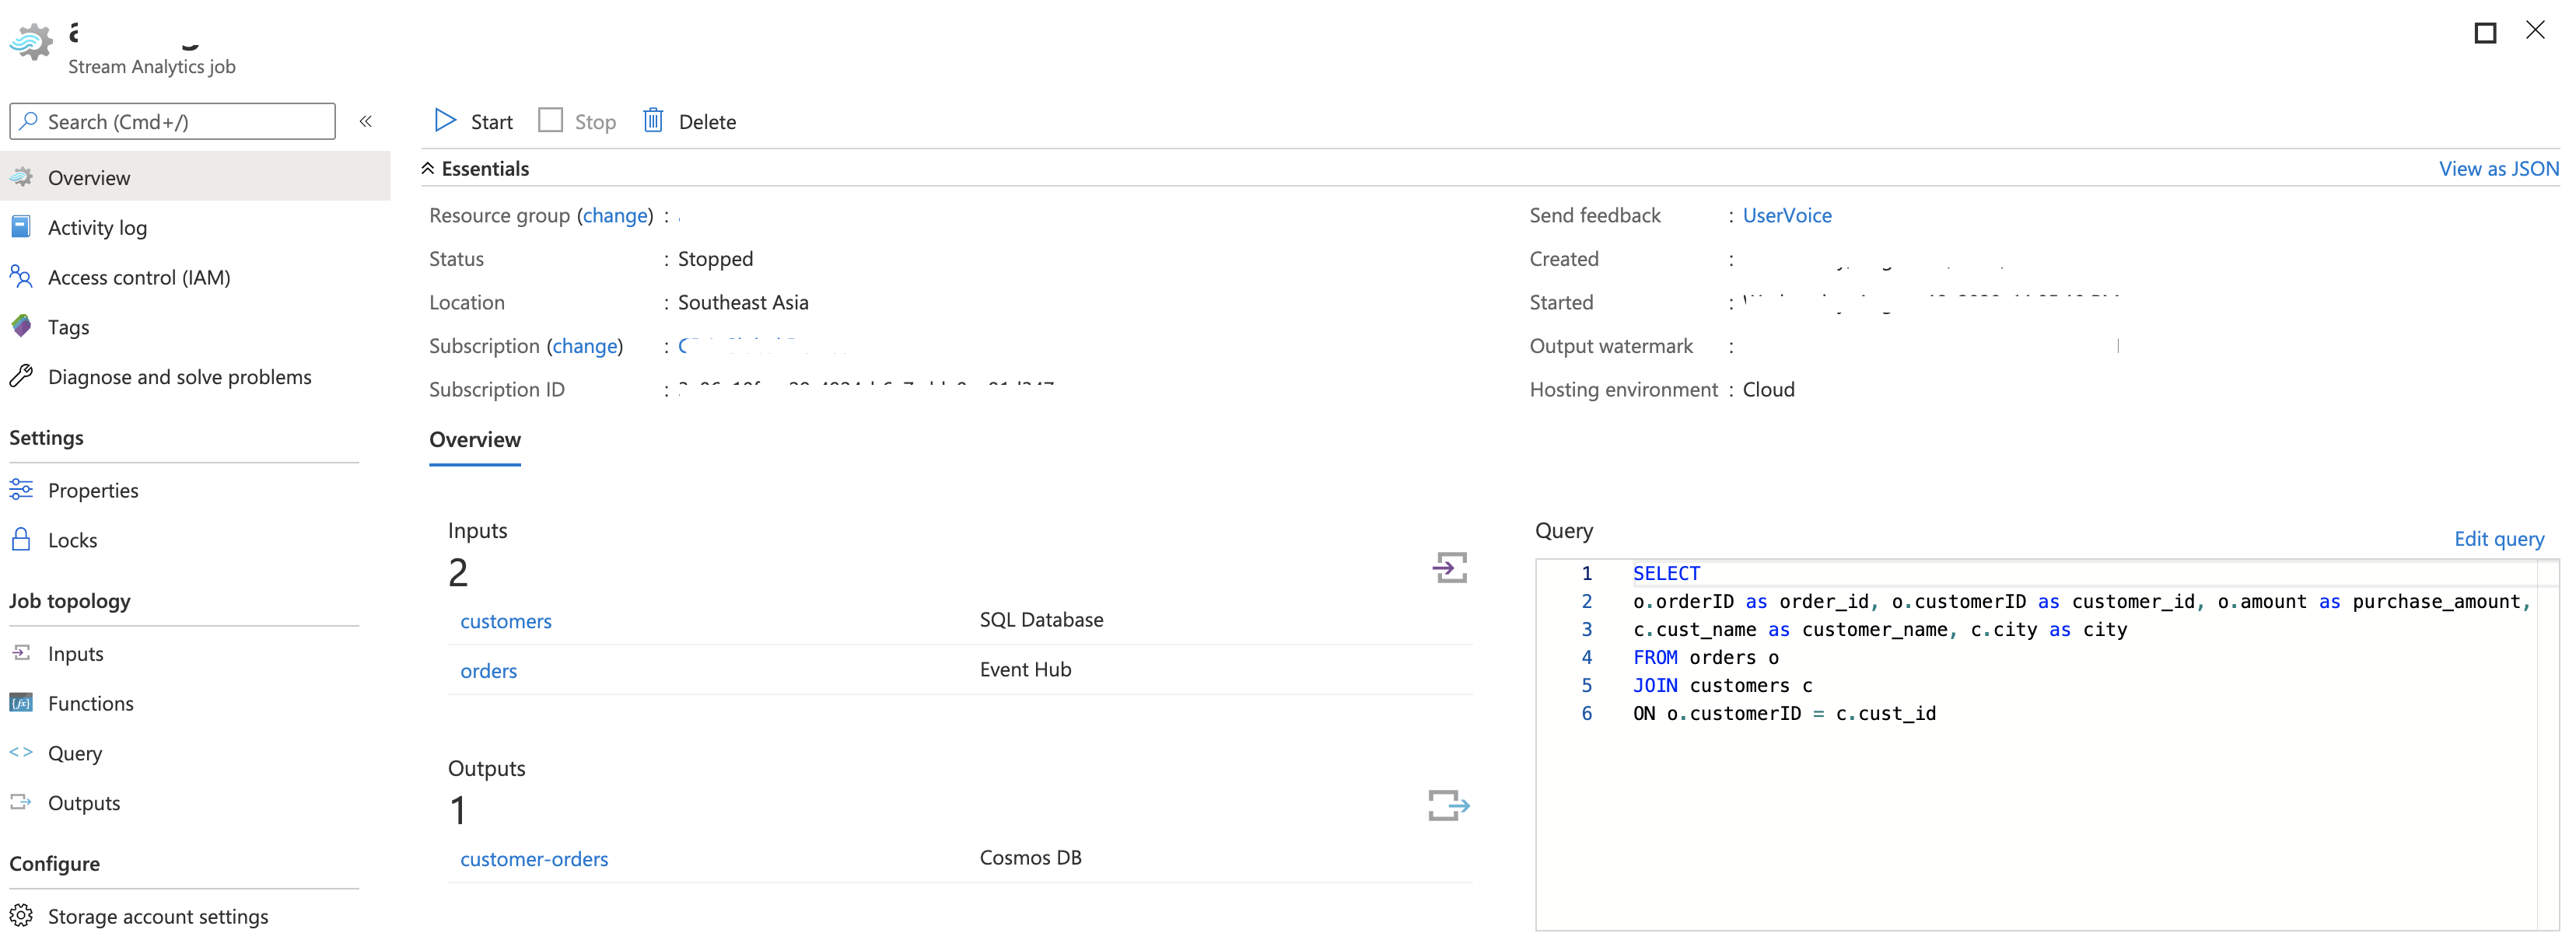The width and height of the screenshot is (2576, 947).
Task: Click the Inputs add icon beside count
Action: (x=1448, y=568)
